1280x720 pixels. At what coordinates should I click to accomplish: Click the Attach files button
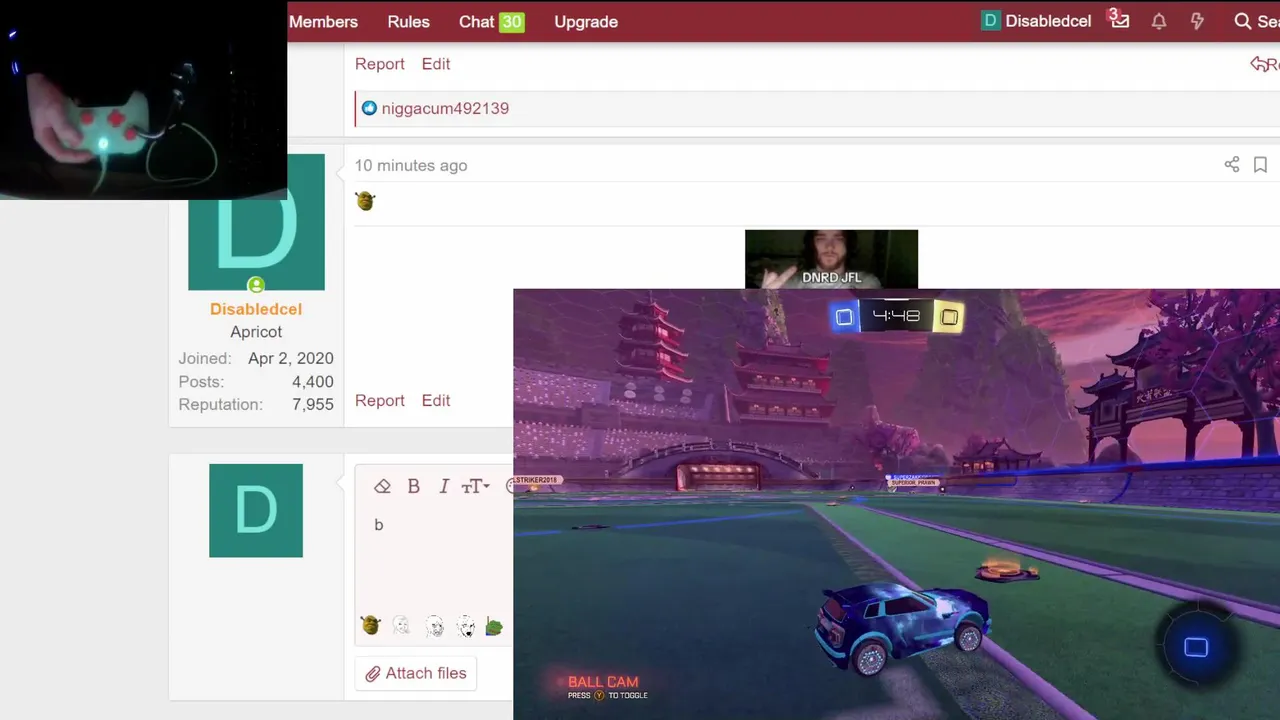click(416, 673)
